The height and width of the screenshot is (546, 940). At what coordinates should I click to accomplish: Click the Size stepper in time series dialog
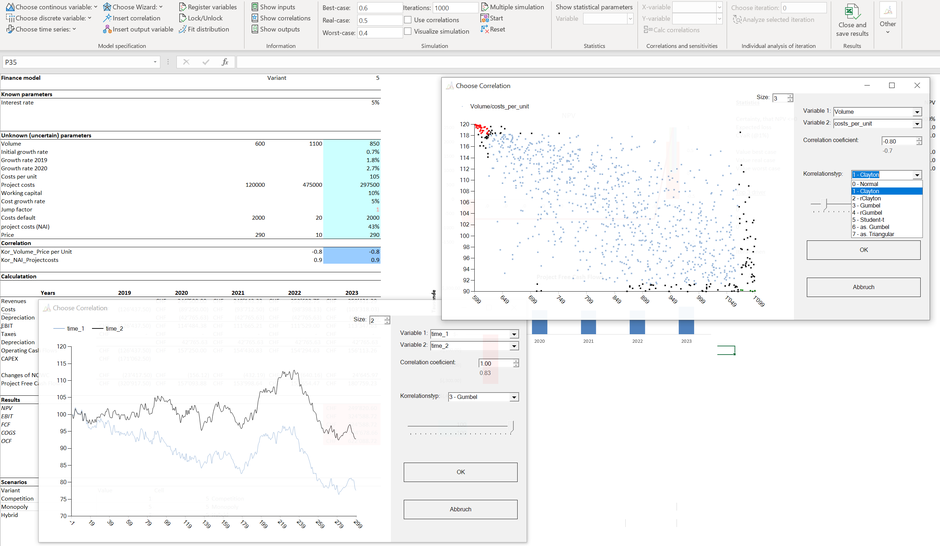coord(387,320)
